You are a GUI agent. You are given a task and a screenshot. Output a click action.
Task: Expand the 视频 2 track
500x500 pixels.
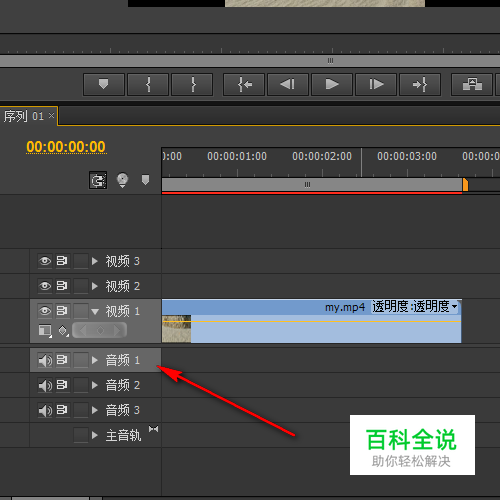coord(95,286)
